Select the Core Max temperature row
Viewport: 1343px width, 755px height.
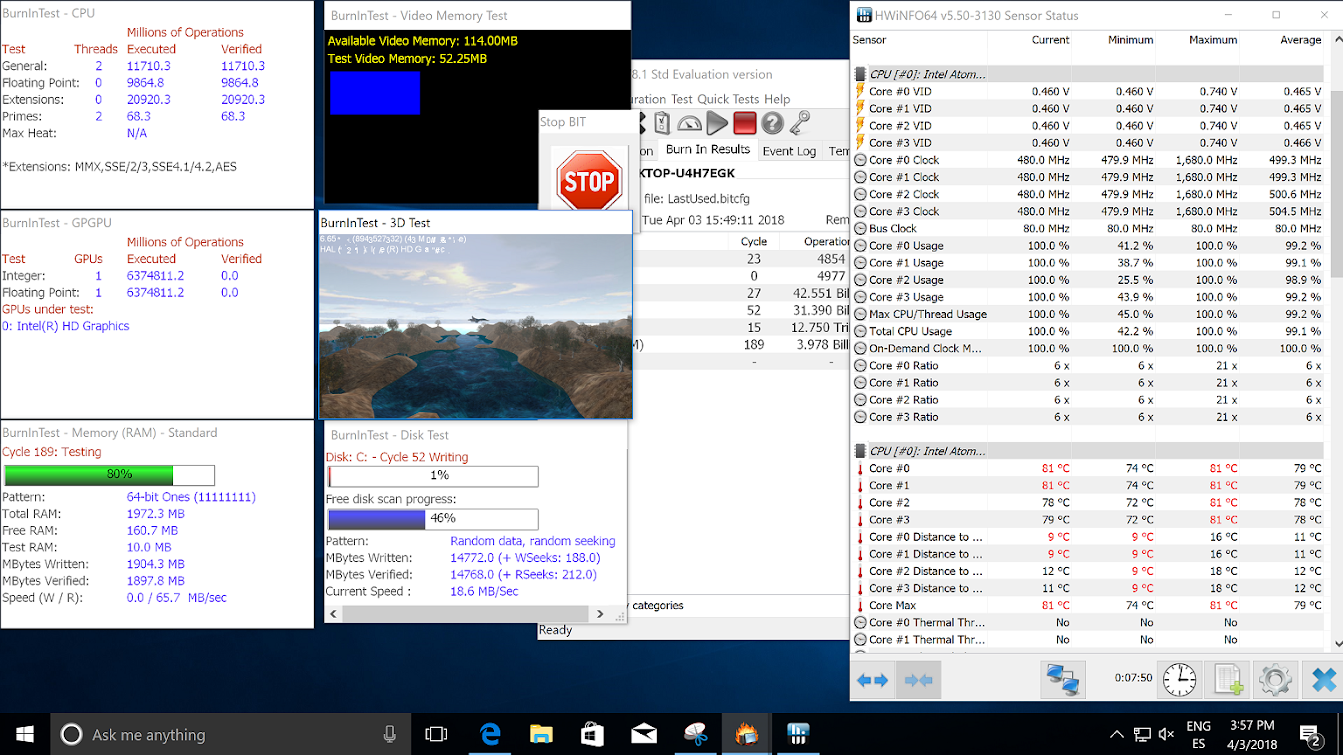[x=1089, y=605]
